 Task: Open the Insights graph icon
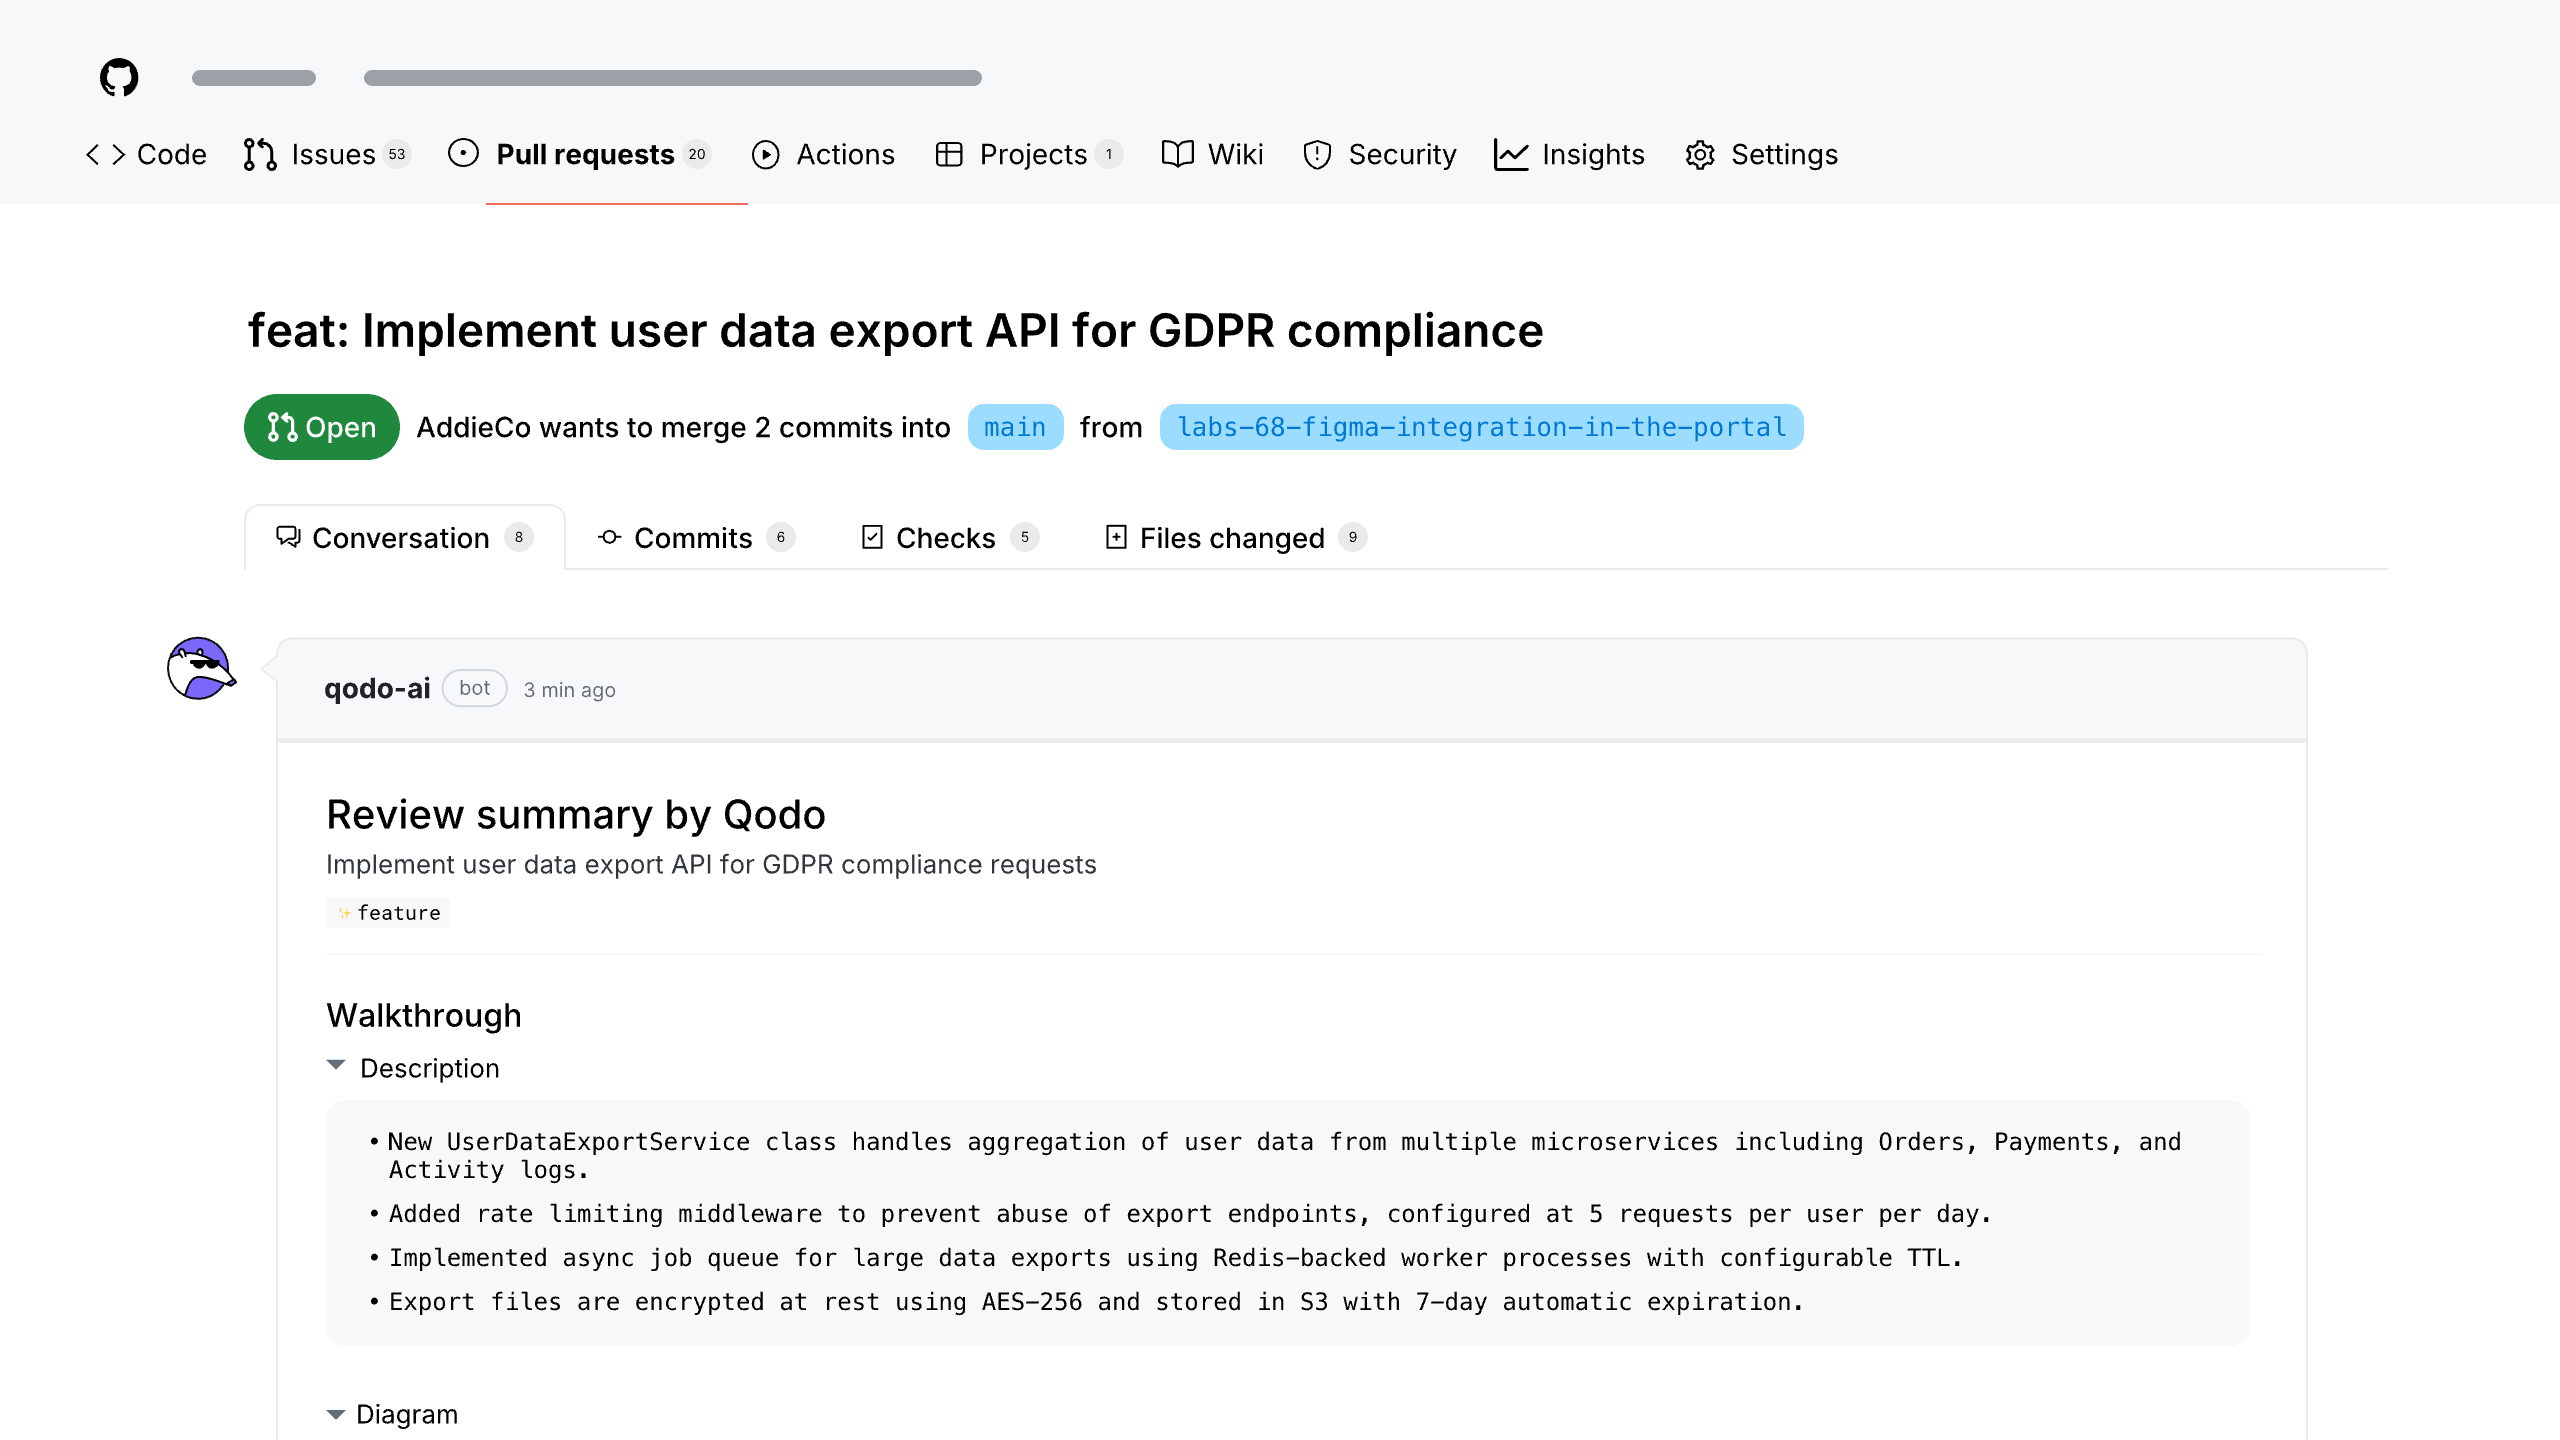coord(1510,154)
